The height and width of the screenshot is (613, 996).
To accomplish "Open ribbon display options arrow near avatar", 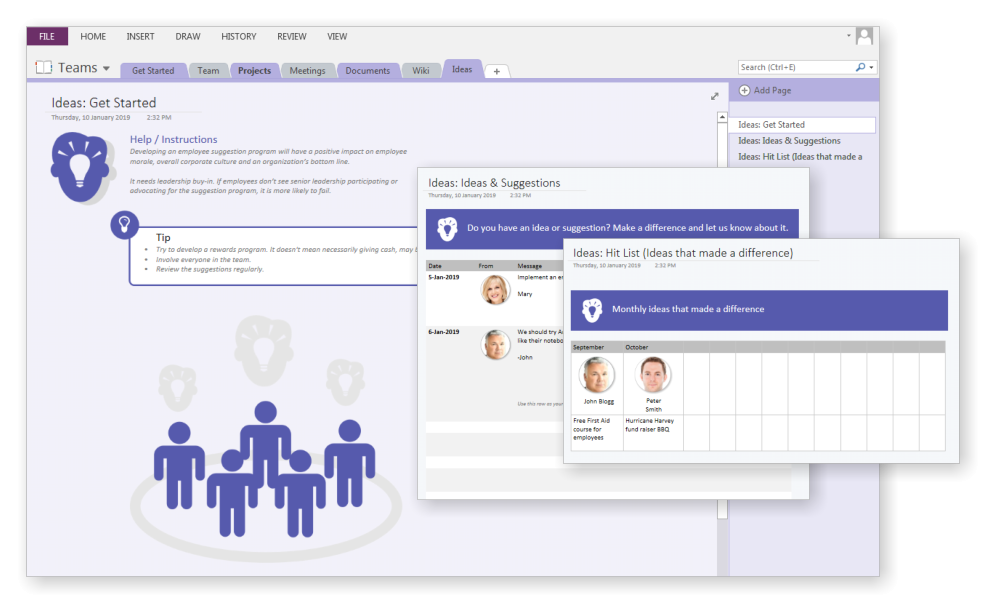I will [849, 36].
